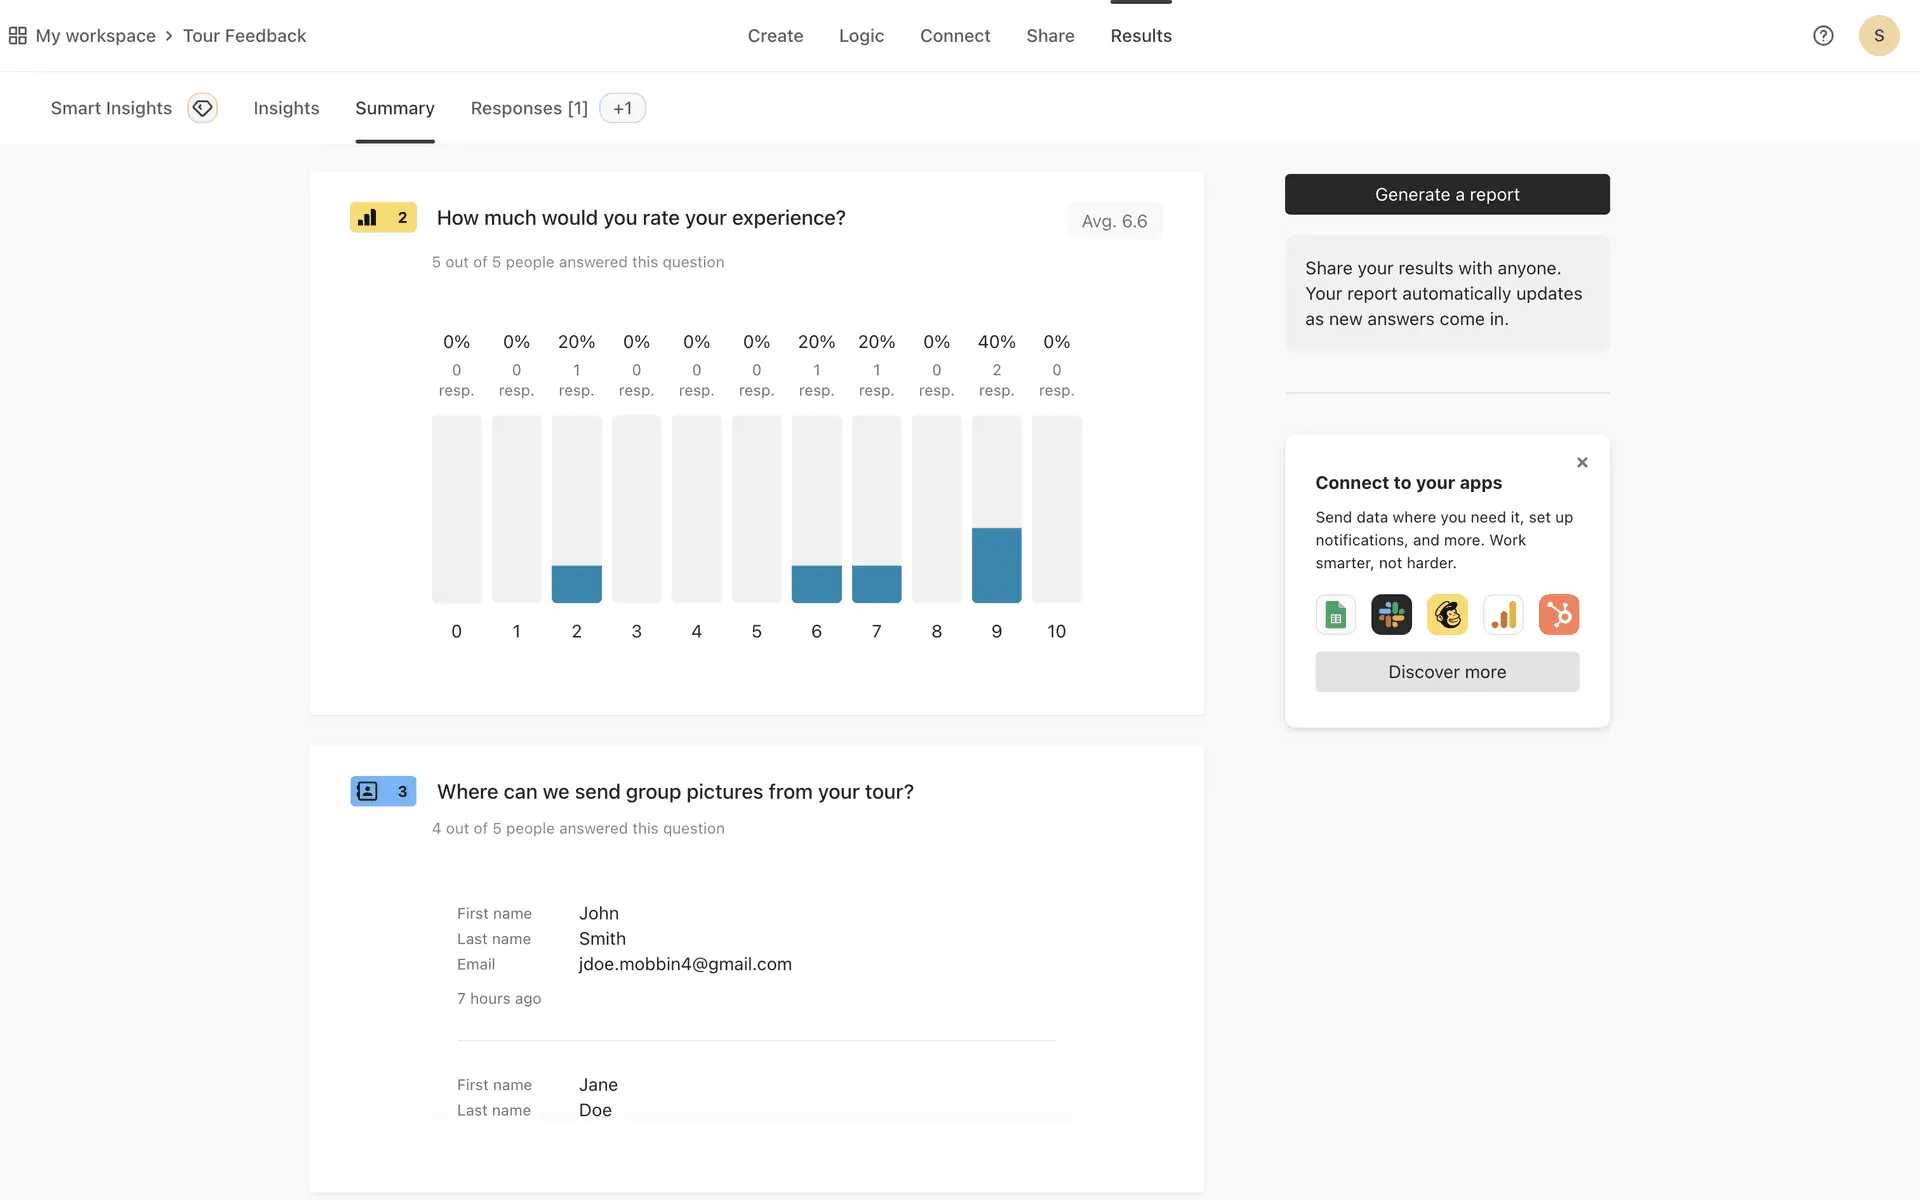Click the Slack integration icon
Viewport: 1920px width, 1200px height.
(1391, 615)
